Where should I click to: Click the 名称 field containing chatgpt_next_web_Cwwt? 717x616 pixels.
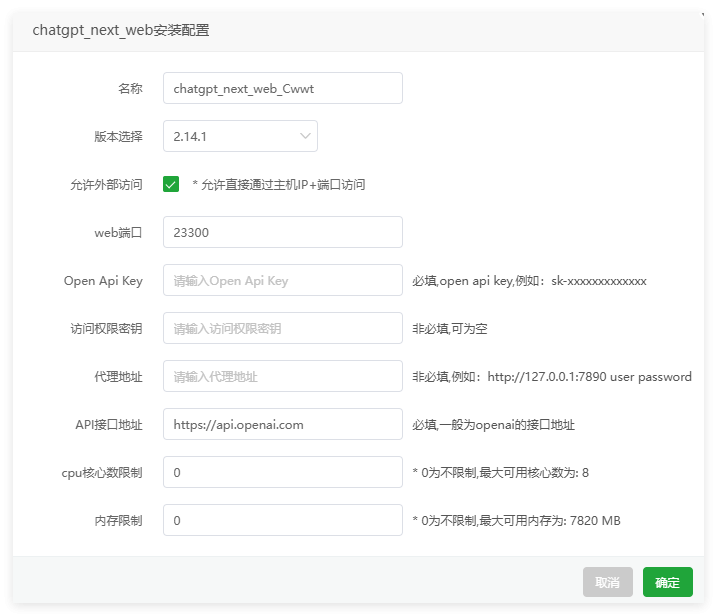point(282,88)
